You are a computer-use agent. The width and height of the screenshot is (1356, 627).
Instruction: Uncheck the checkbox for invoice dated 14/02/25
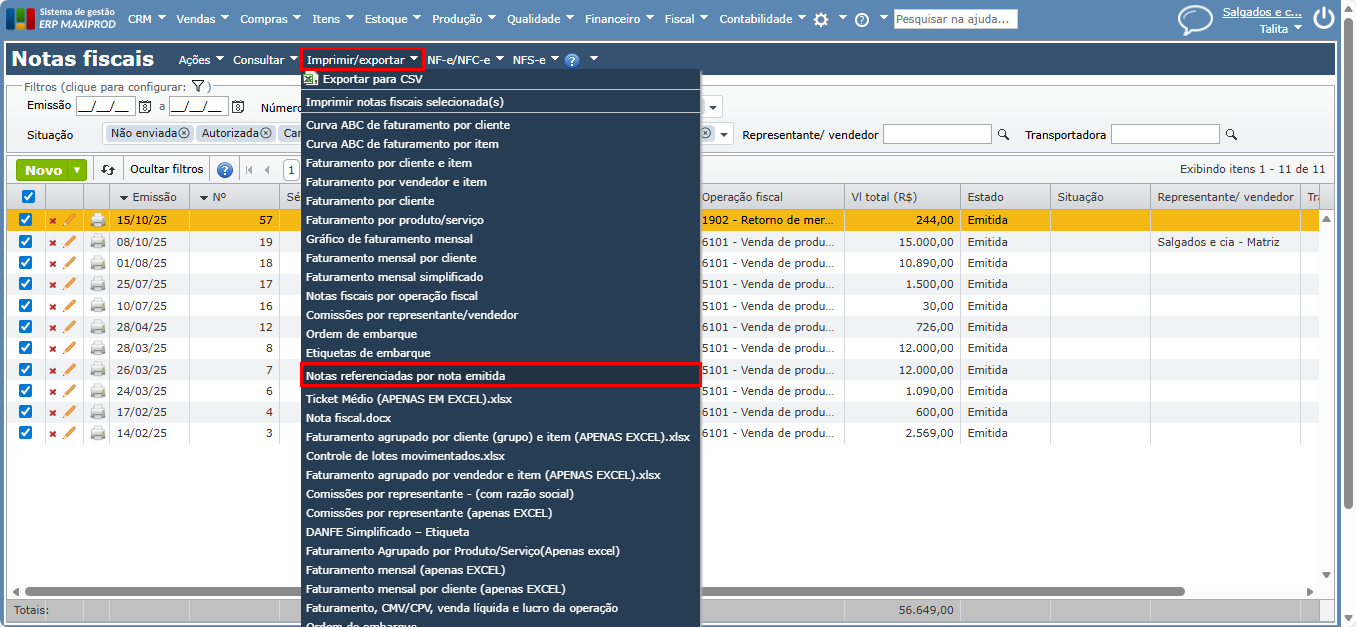tap(26, 433)
